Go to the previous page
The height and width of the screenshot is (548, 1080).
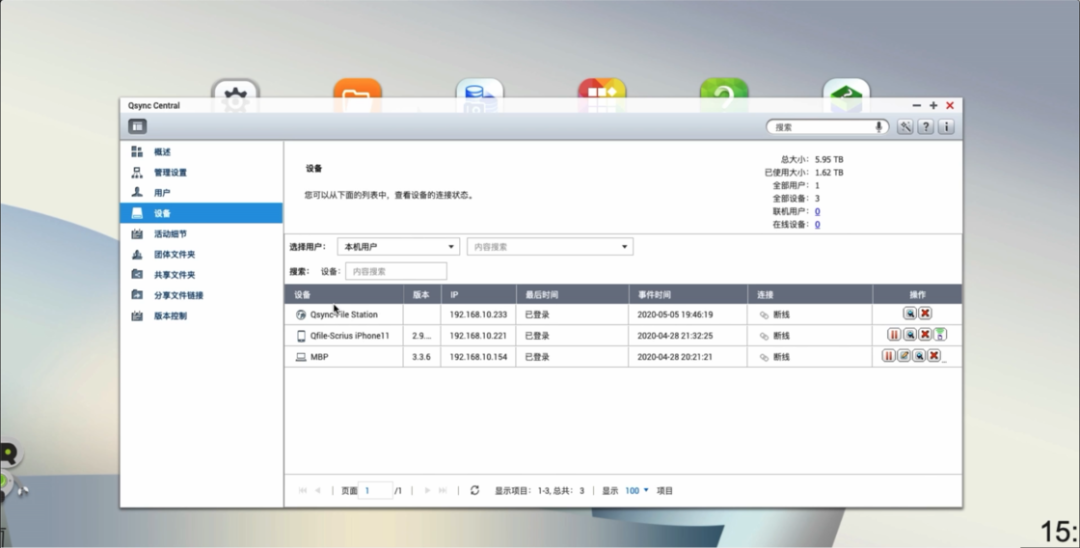(318, 490)
